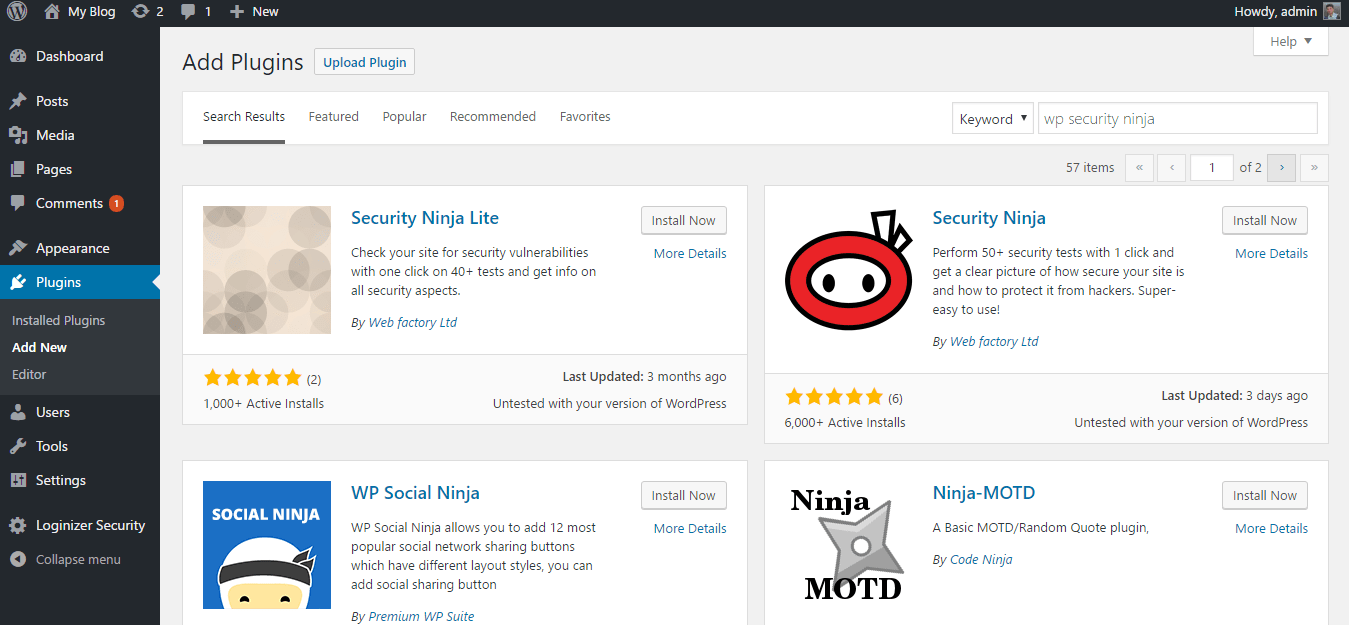Go to next page of results

[1281, 167]
